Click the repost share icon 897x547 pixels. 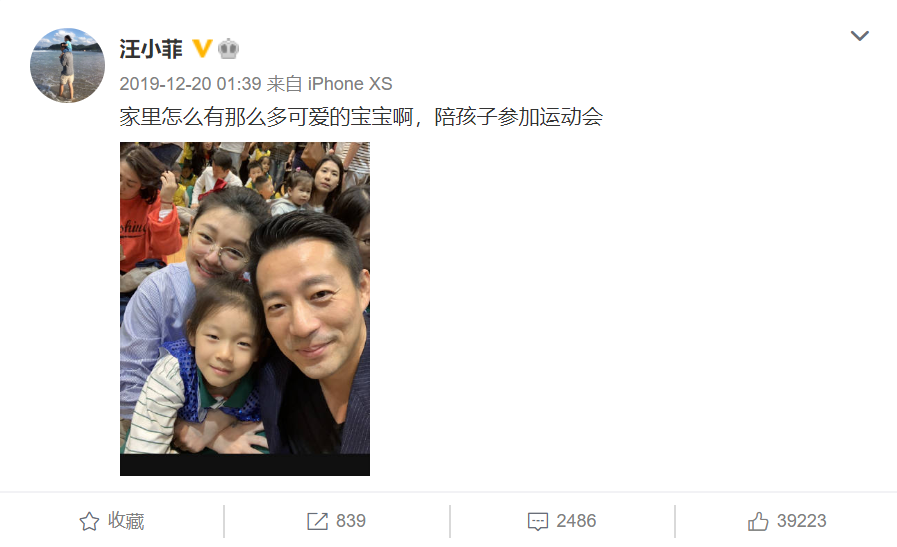click(x=317, y=521)
